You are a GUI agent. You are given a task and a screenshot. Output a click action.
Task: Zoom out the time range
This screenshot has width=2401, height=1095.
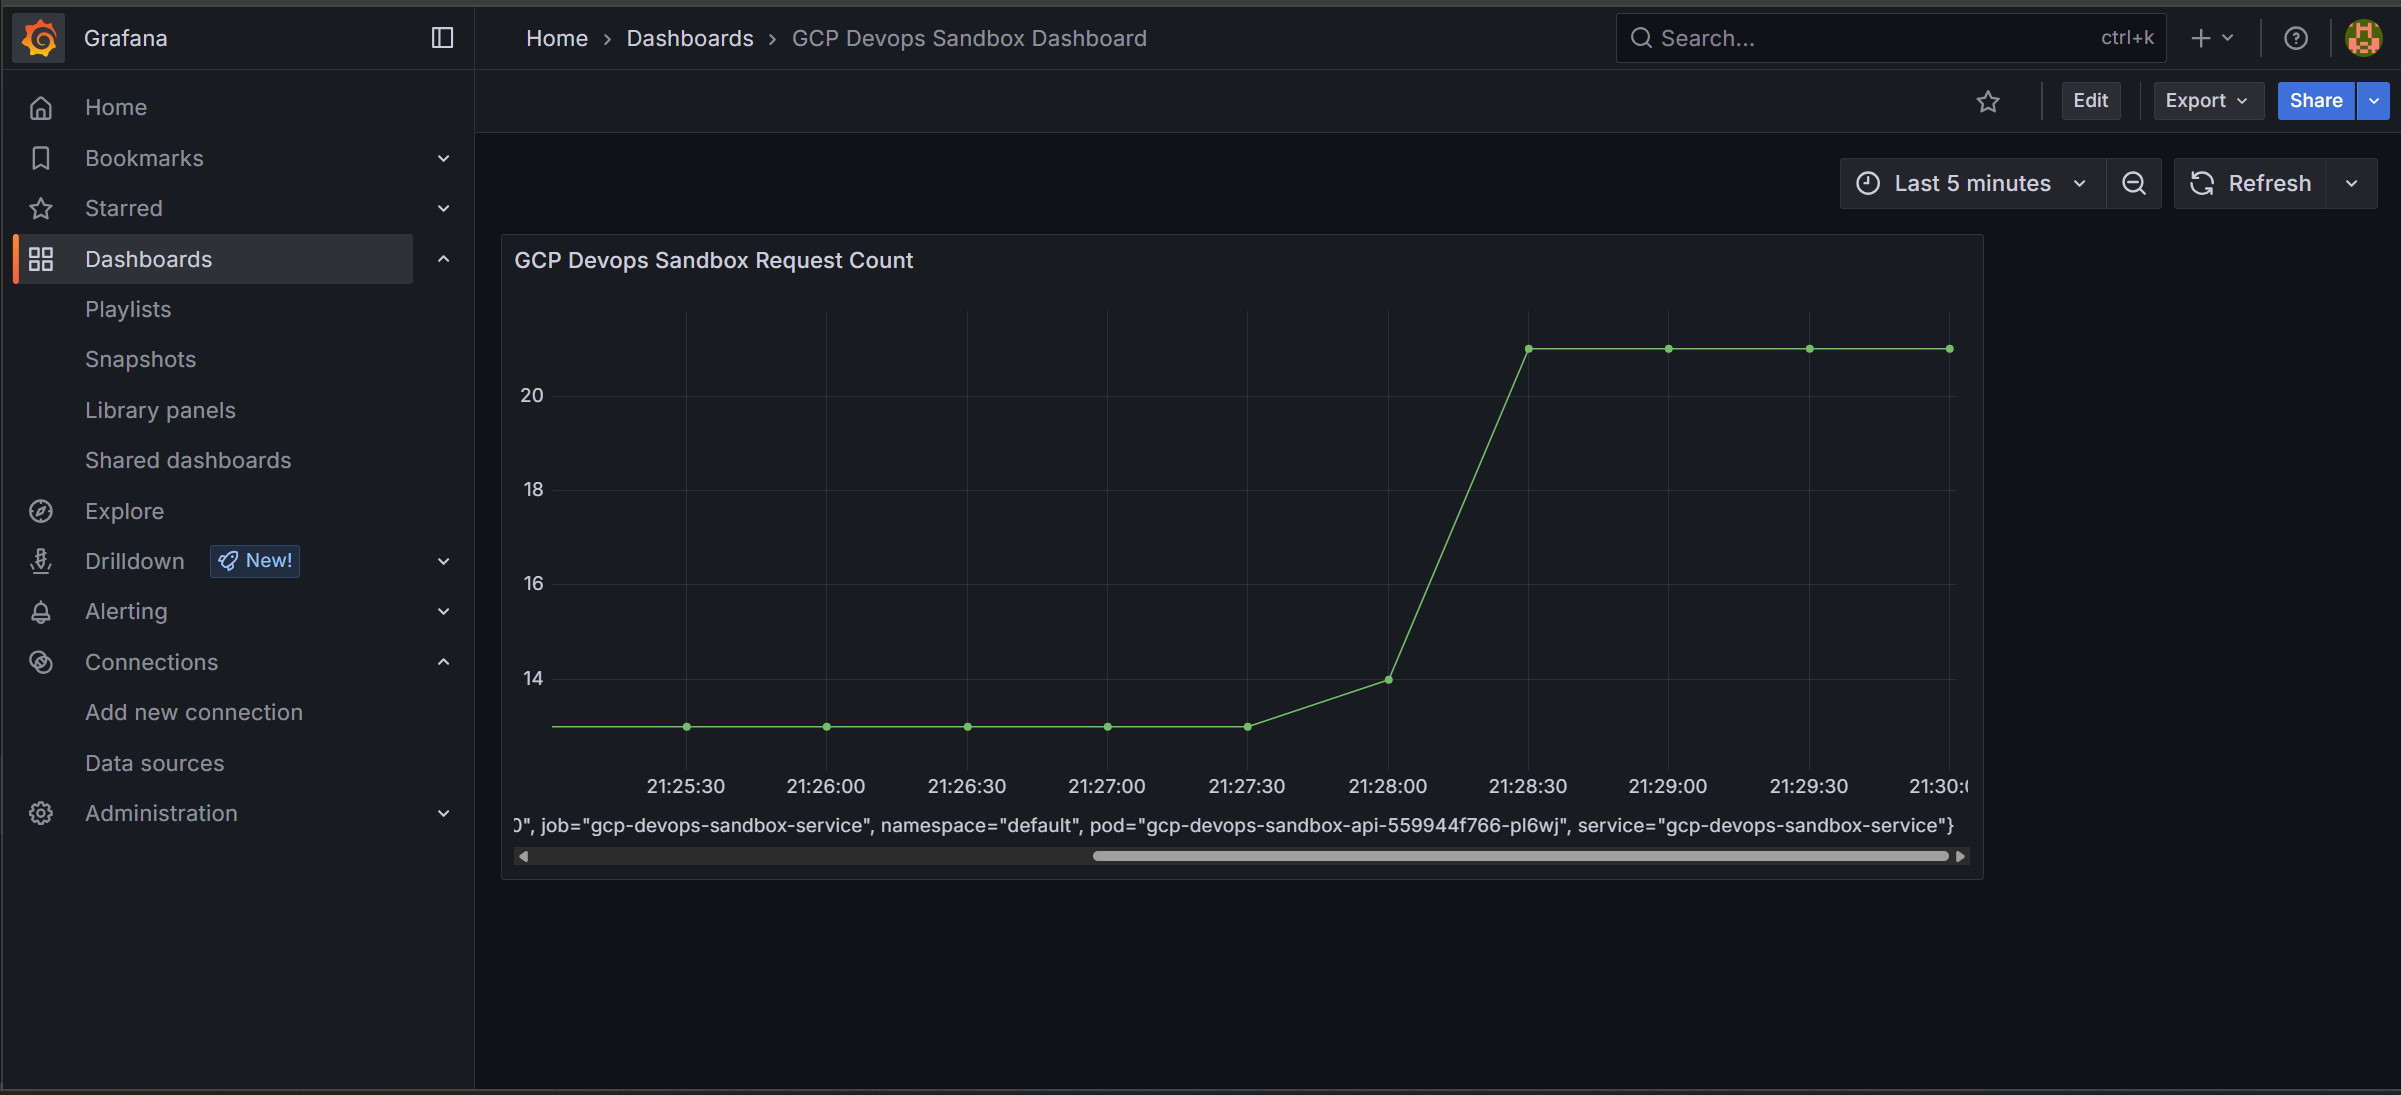pyautogui.click(x=2134, y=183)
